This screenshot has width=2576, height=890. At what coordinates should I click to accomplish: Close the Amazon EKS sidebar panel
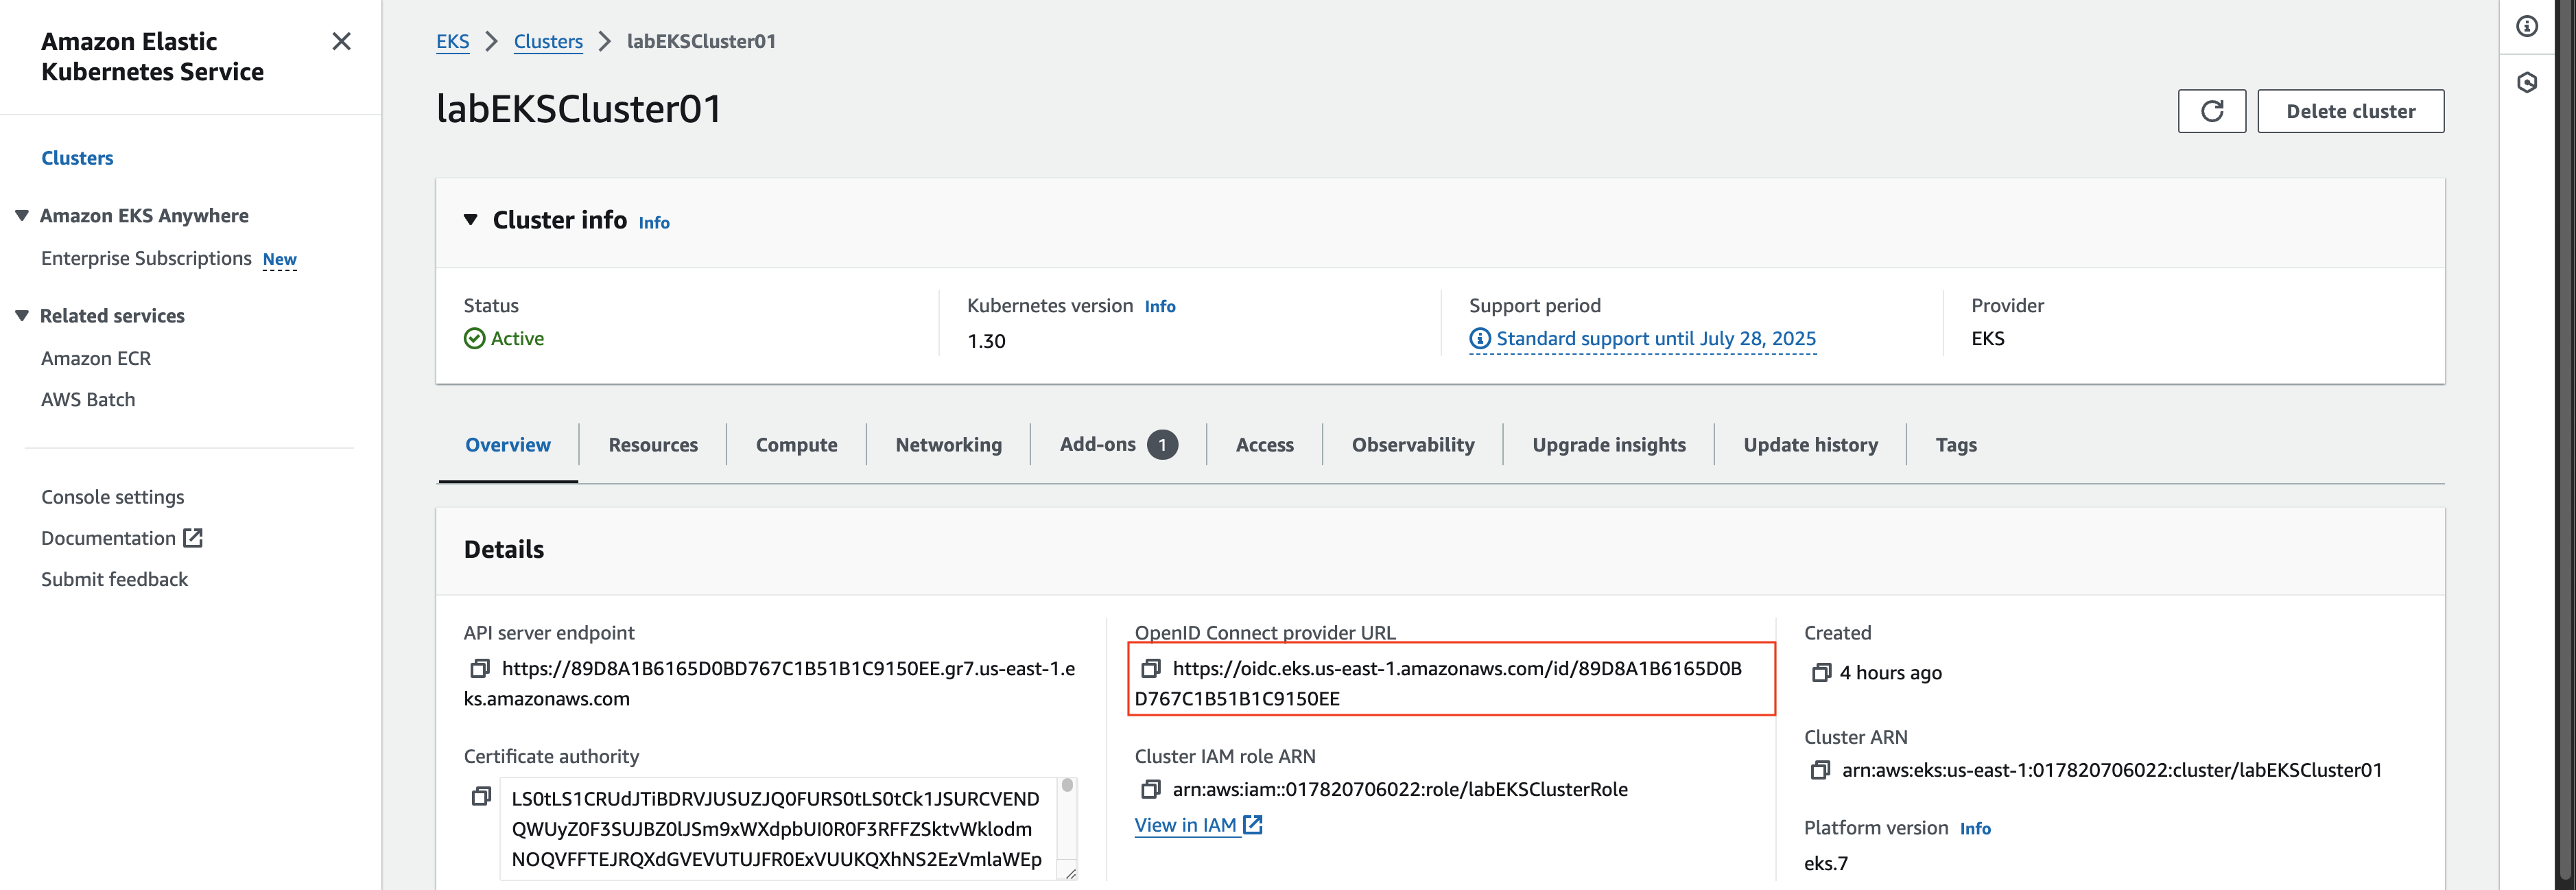(341, 41)
